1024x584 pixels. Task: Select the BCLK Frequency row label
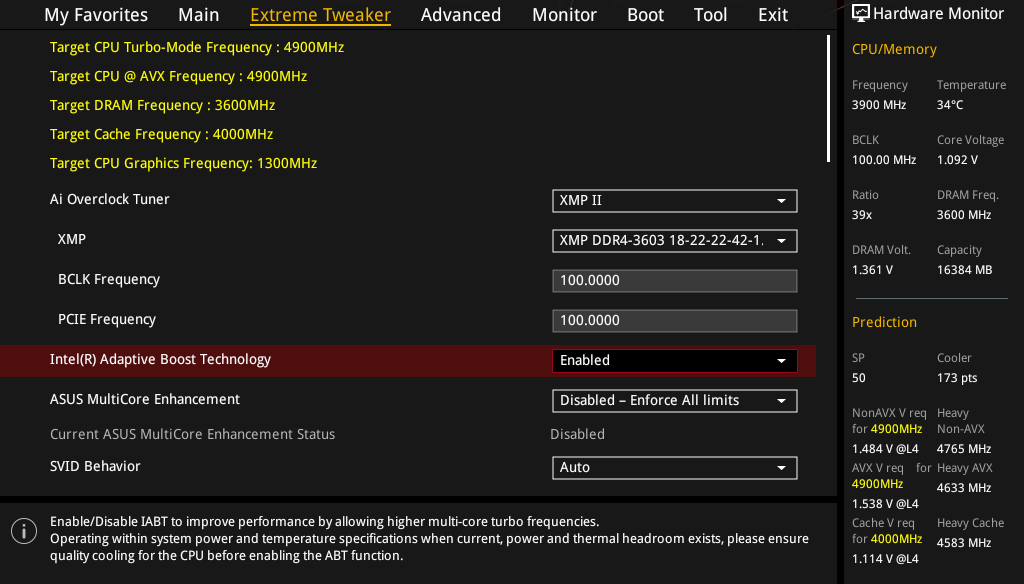tap(109, 280)
